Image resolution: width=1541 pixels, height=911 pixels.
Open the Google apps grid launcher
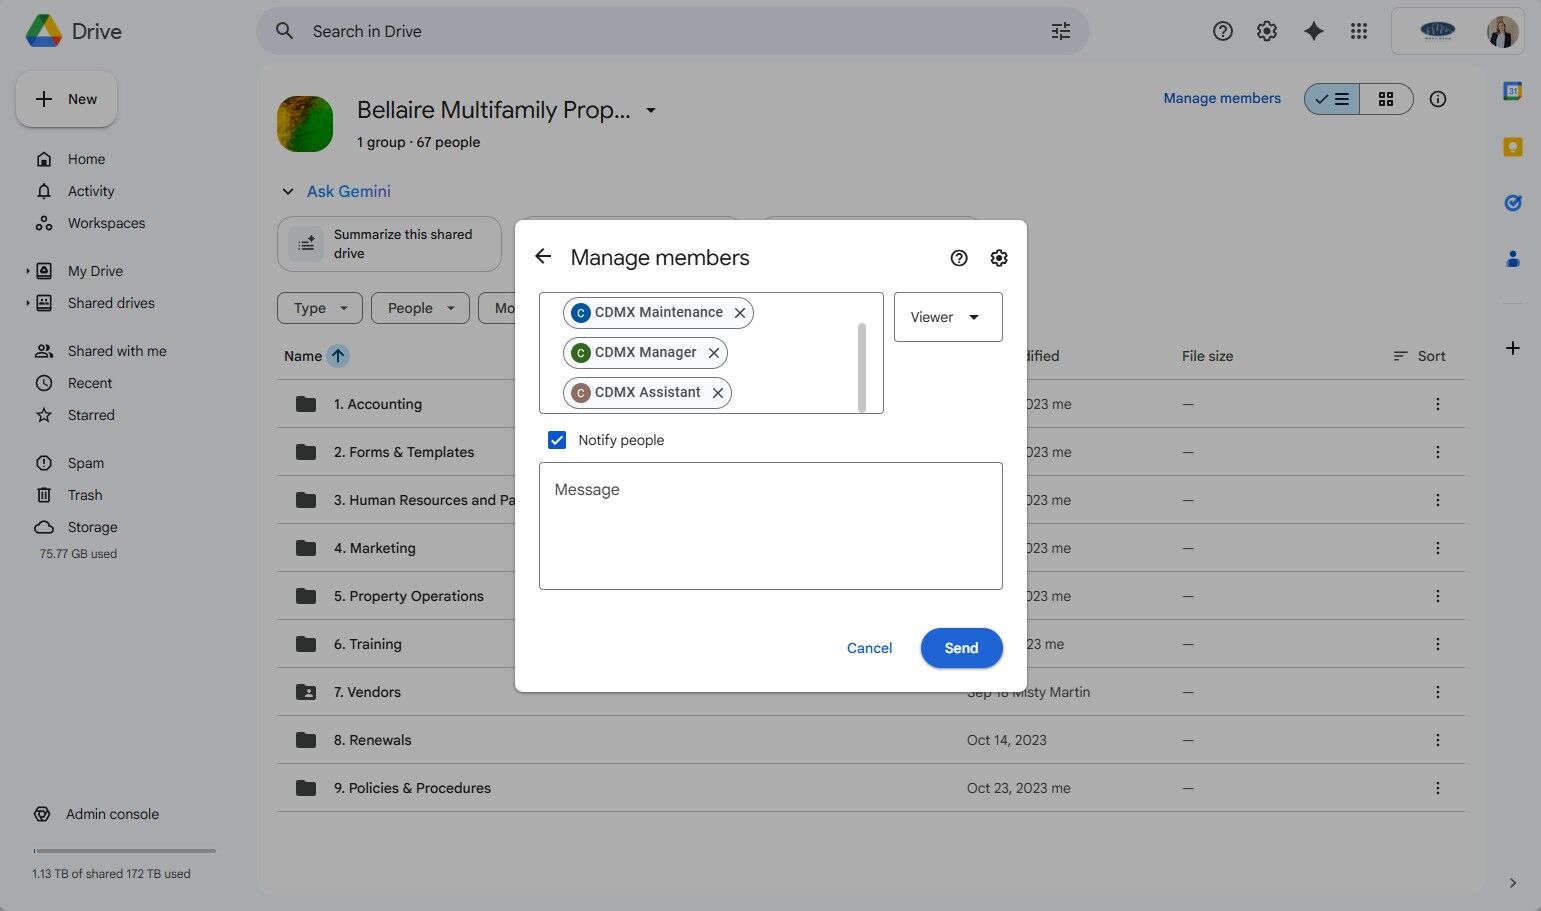pyautogui.click(x=1358, y=31)
